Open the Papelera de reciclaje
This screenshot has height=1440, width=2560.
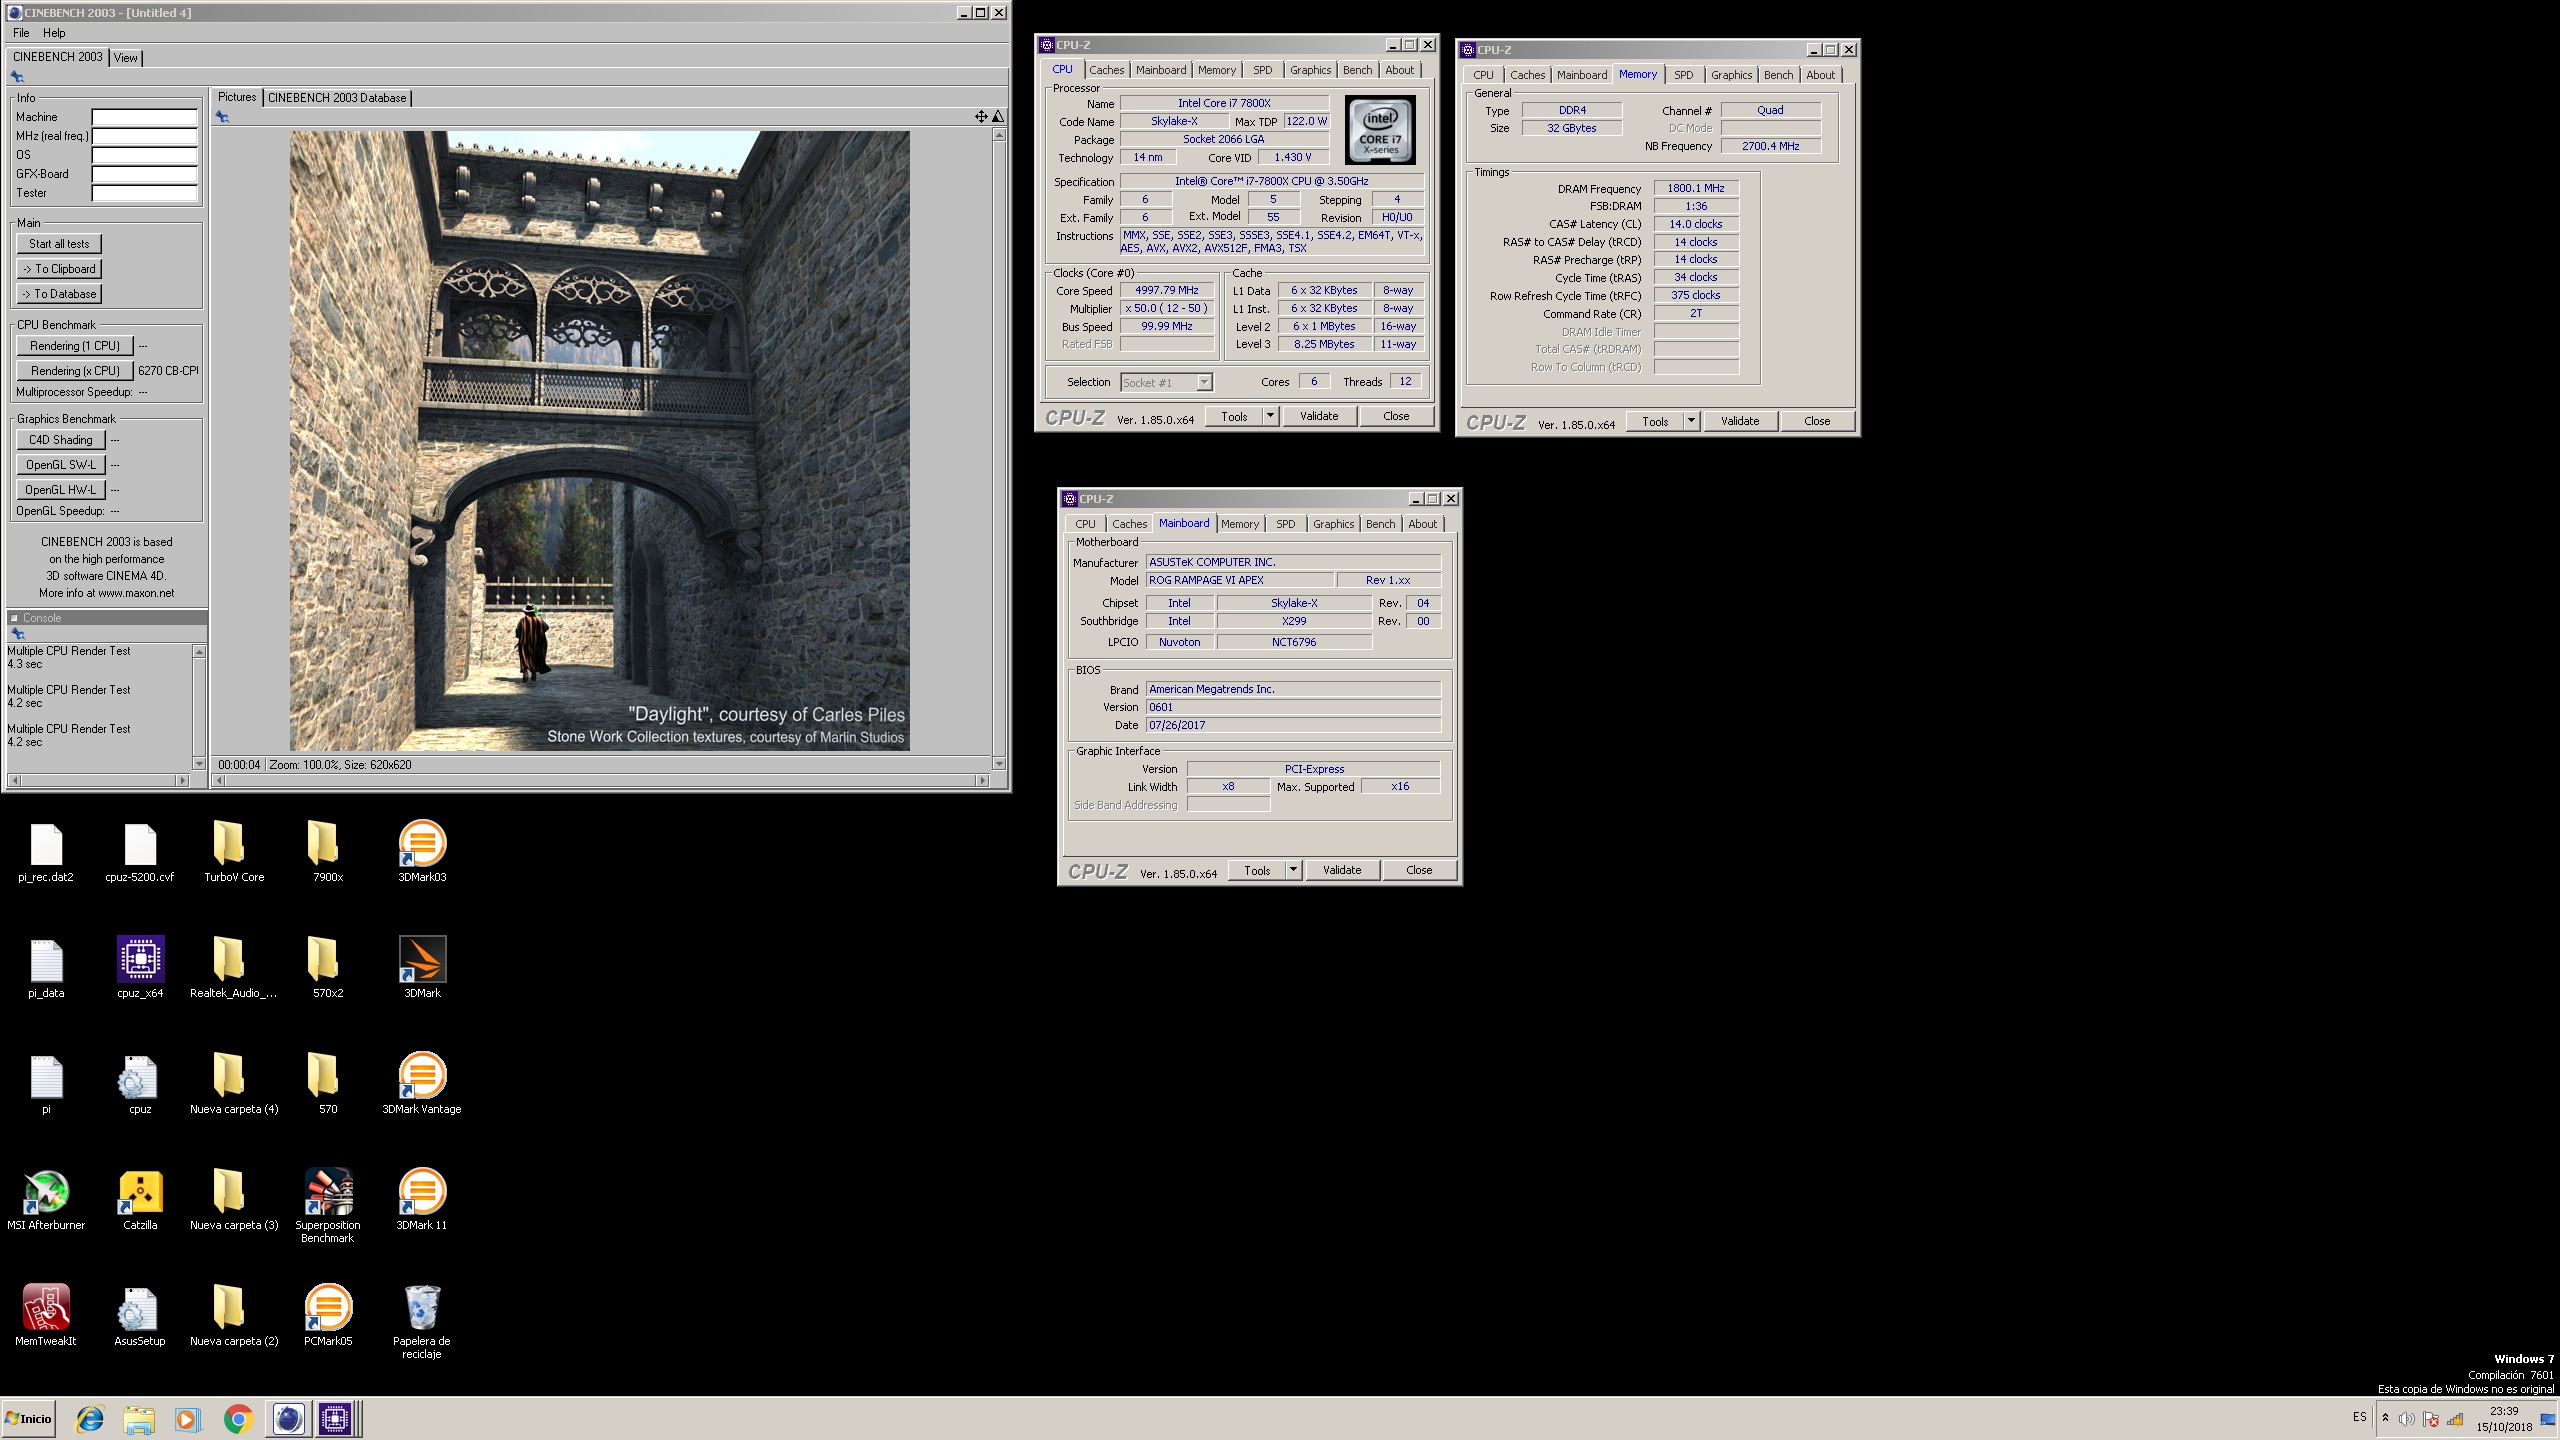422,1321
